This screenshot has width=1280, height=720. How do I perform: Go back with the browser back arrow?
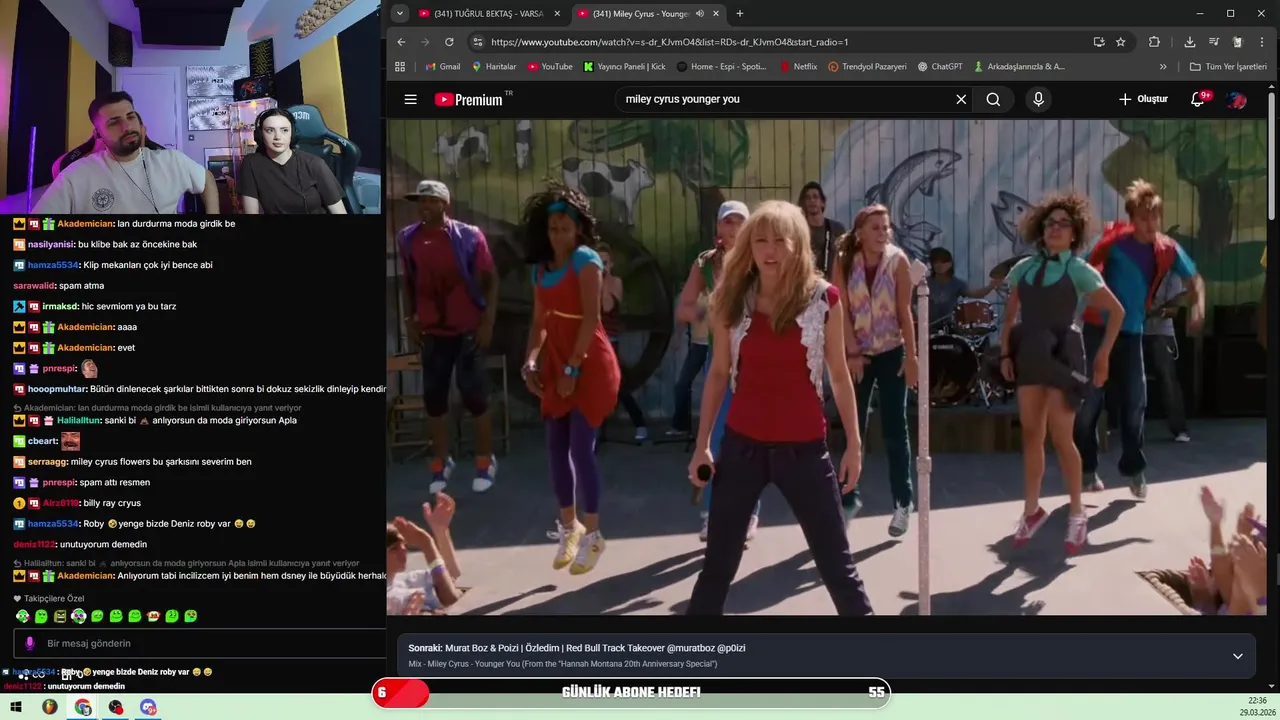point(401,42)
